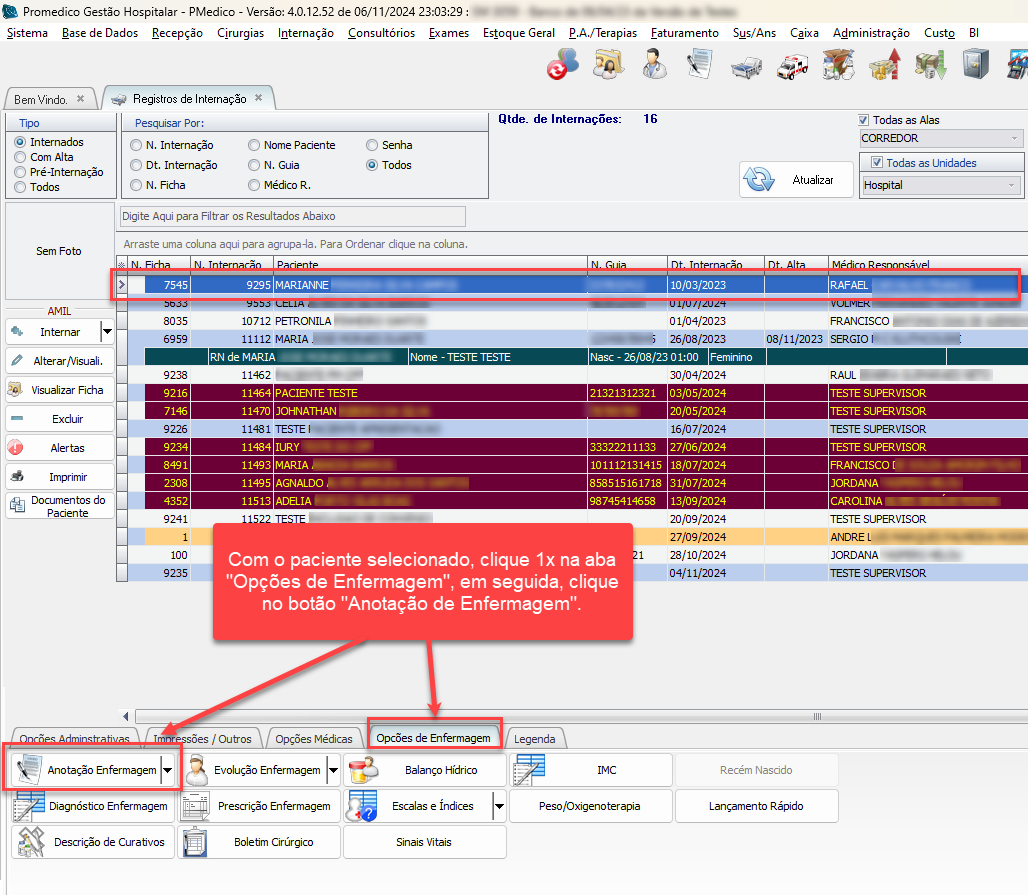
Task: Click the money with green down arrow icon
Action: tap(930, 65)
